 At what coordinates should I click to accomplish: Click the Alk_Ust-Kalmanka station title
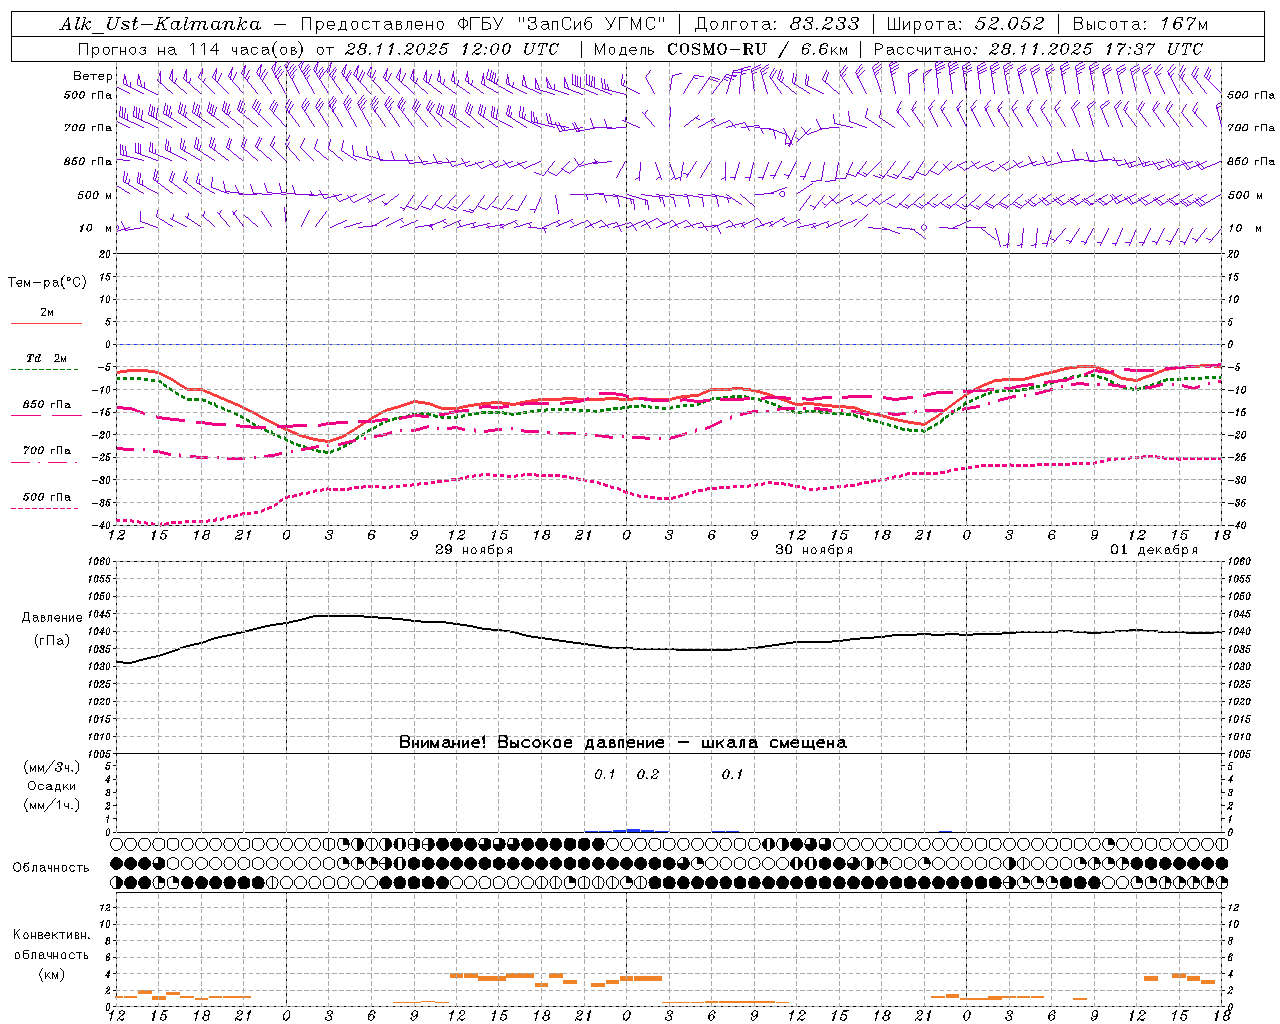(x=160, y=24)
